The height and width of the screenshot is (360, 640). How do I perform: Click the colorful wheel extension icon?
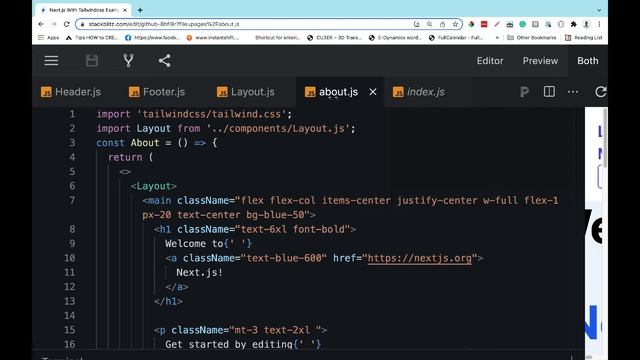pyautogui.click(x=471, y=24)
